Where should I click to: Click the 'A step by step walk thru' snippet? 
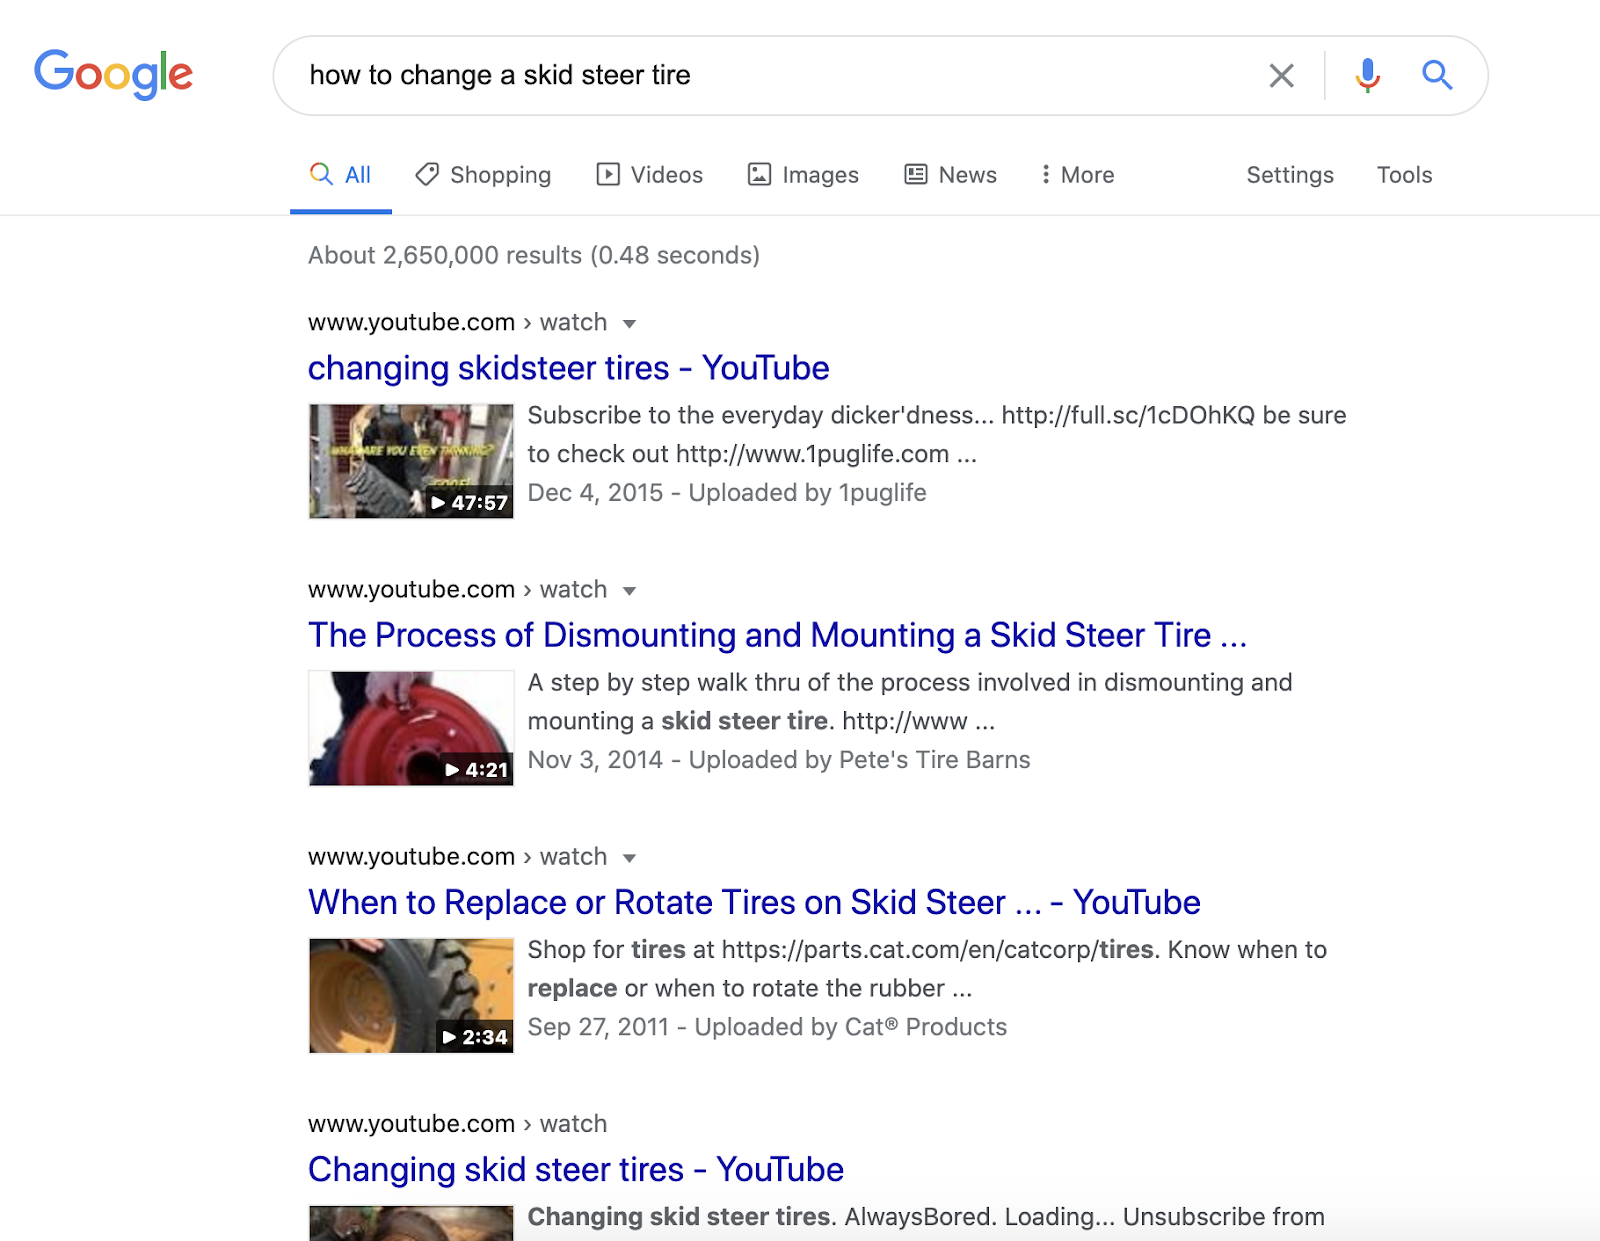910,701
